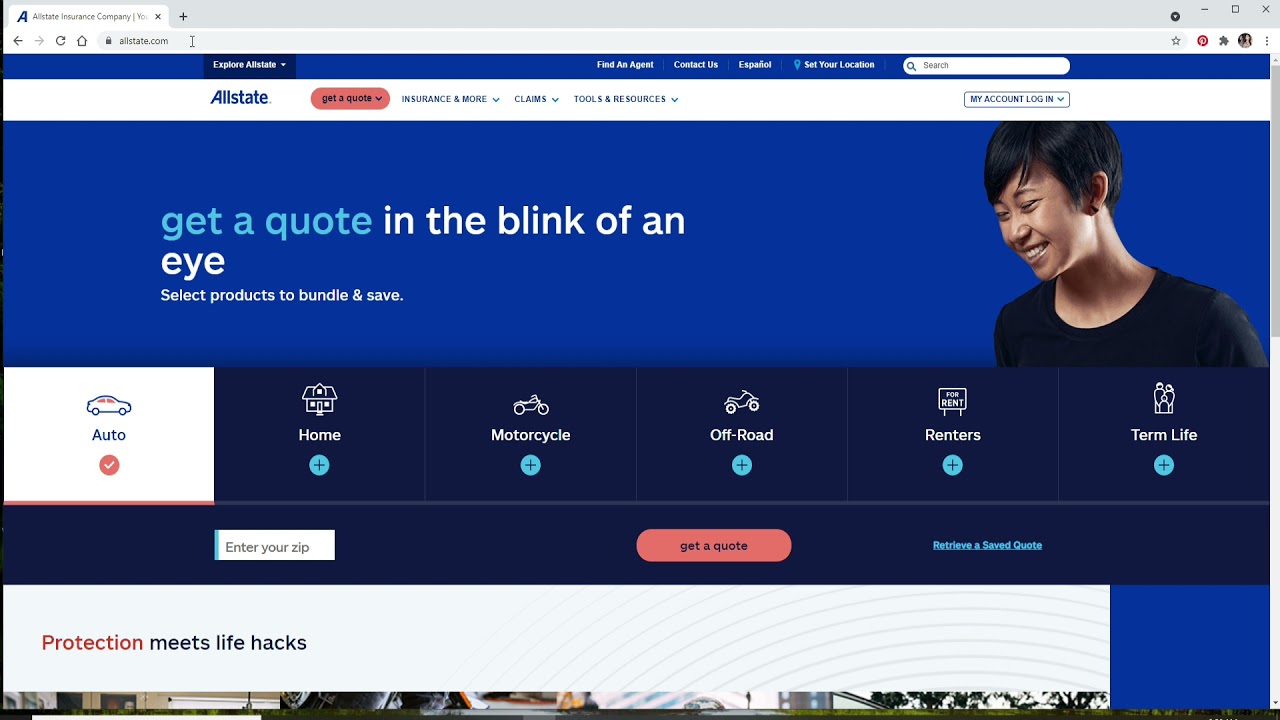Deselect the Auto checkmark toggle
This screenshot has height=720, width=1280.
[109, 465]
